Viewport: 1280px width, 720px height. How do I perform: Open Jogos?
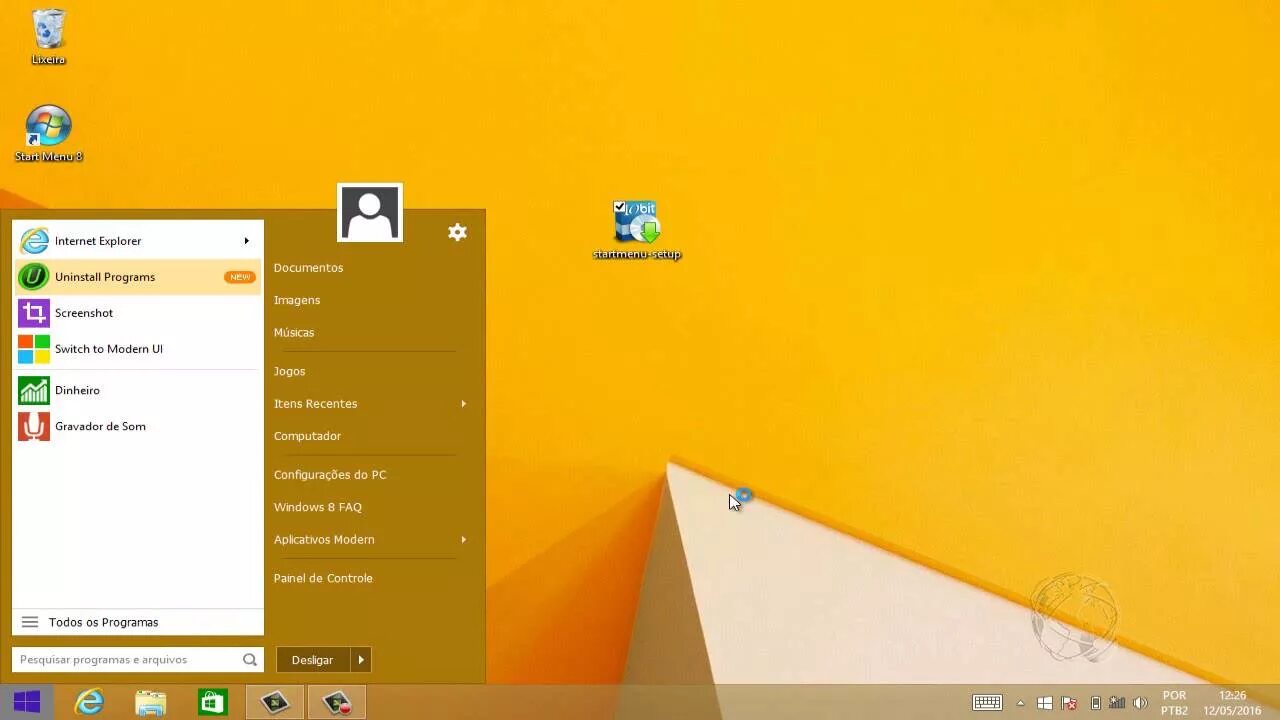click(289, 371)
